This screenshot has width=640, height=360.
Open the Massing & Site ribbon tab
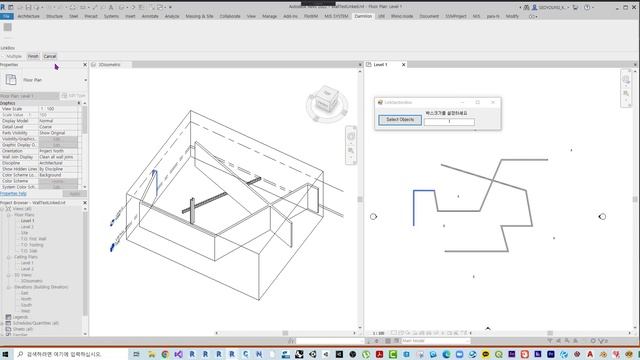tap(199, 16)
